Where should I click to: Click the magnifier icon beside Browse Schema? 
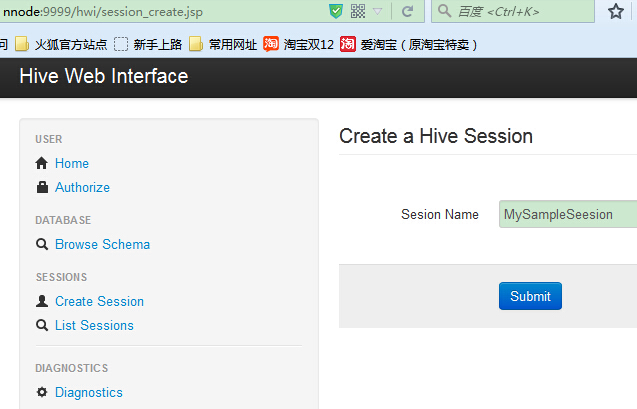(42, 244)
